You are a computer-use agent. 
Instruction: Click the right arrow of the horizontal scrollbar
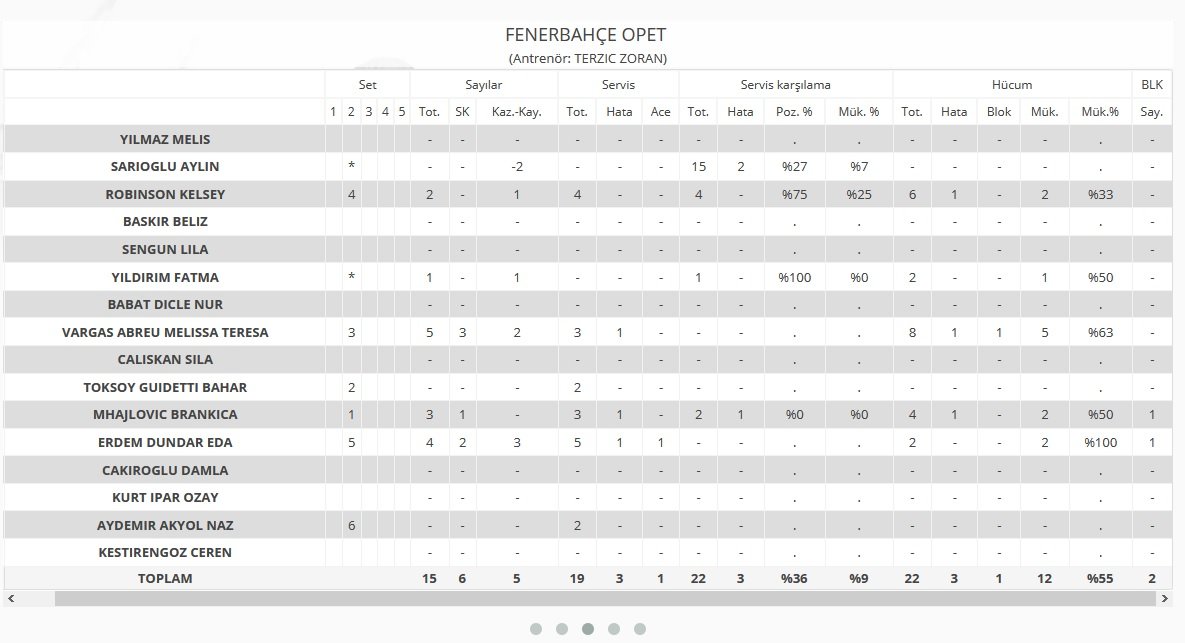tap(1164, 598)
